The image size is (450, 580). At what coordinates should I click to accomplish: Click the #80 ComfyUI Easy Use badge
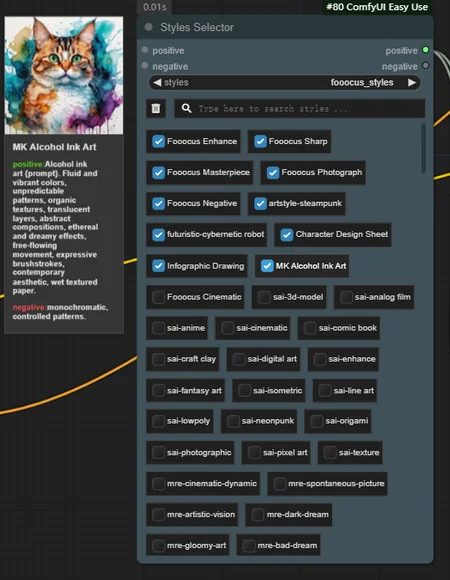(x=377, y=7)
